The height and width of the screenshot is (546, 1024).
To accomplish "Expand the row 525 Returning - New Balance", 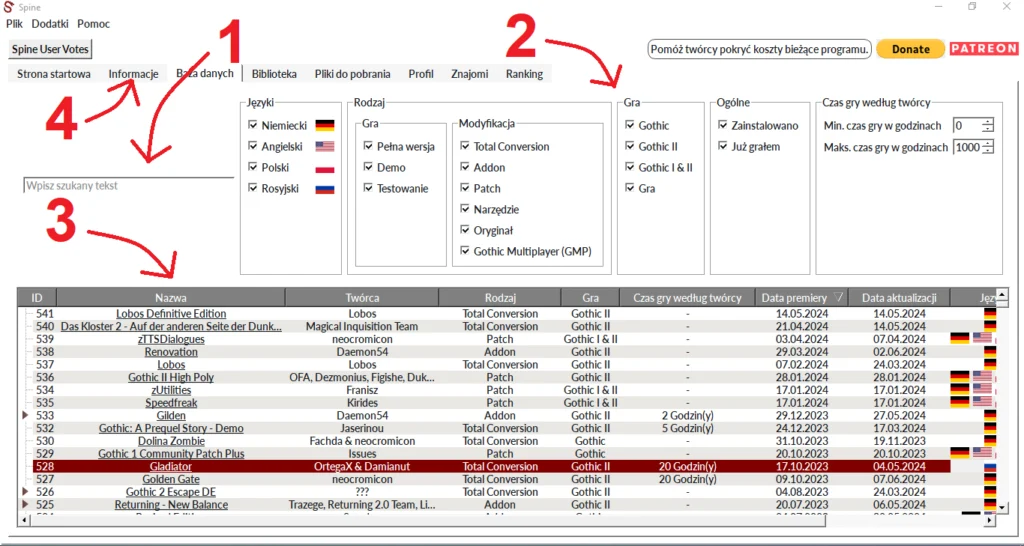I will coord(25,504).
